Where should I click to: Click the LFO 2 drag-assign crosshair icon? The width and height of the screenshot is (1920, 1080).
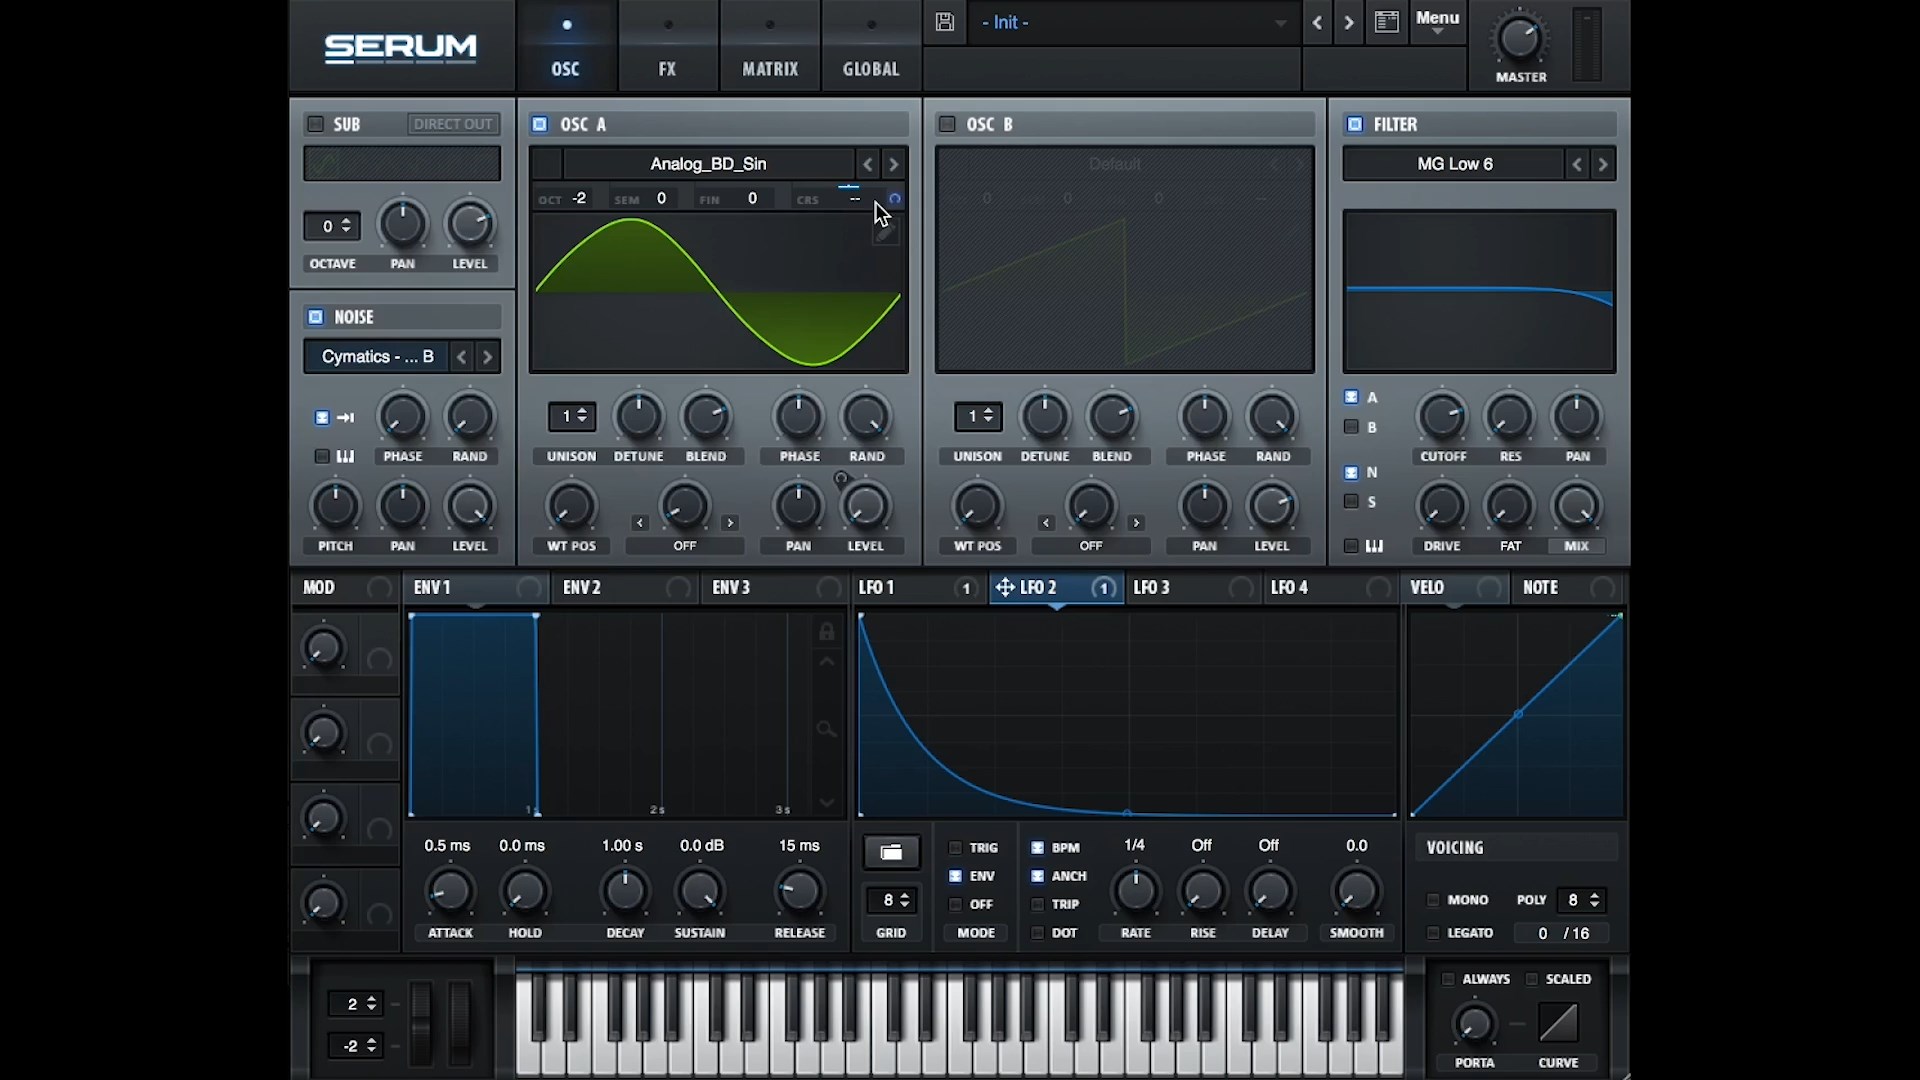[x=1005, y=587]
